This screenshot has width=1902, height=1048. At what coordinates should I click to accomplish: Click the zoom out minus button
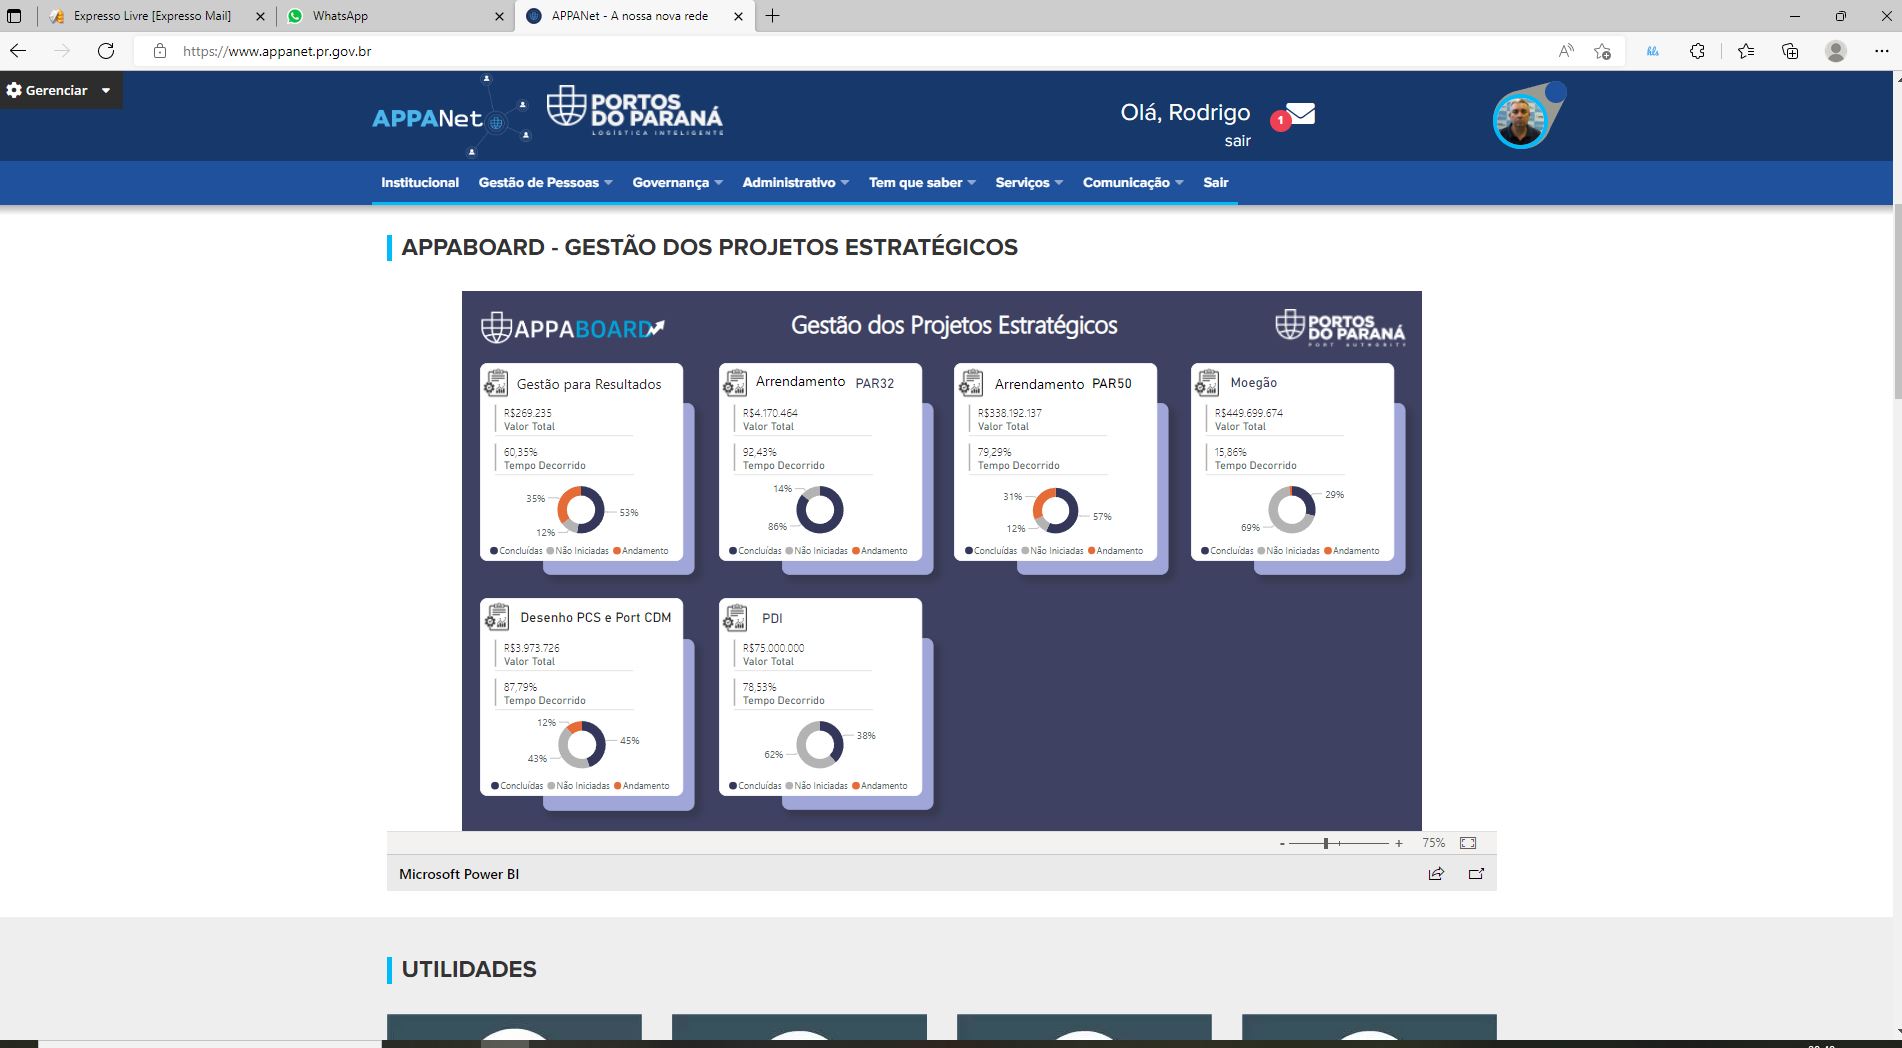1282,844
